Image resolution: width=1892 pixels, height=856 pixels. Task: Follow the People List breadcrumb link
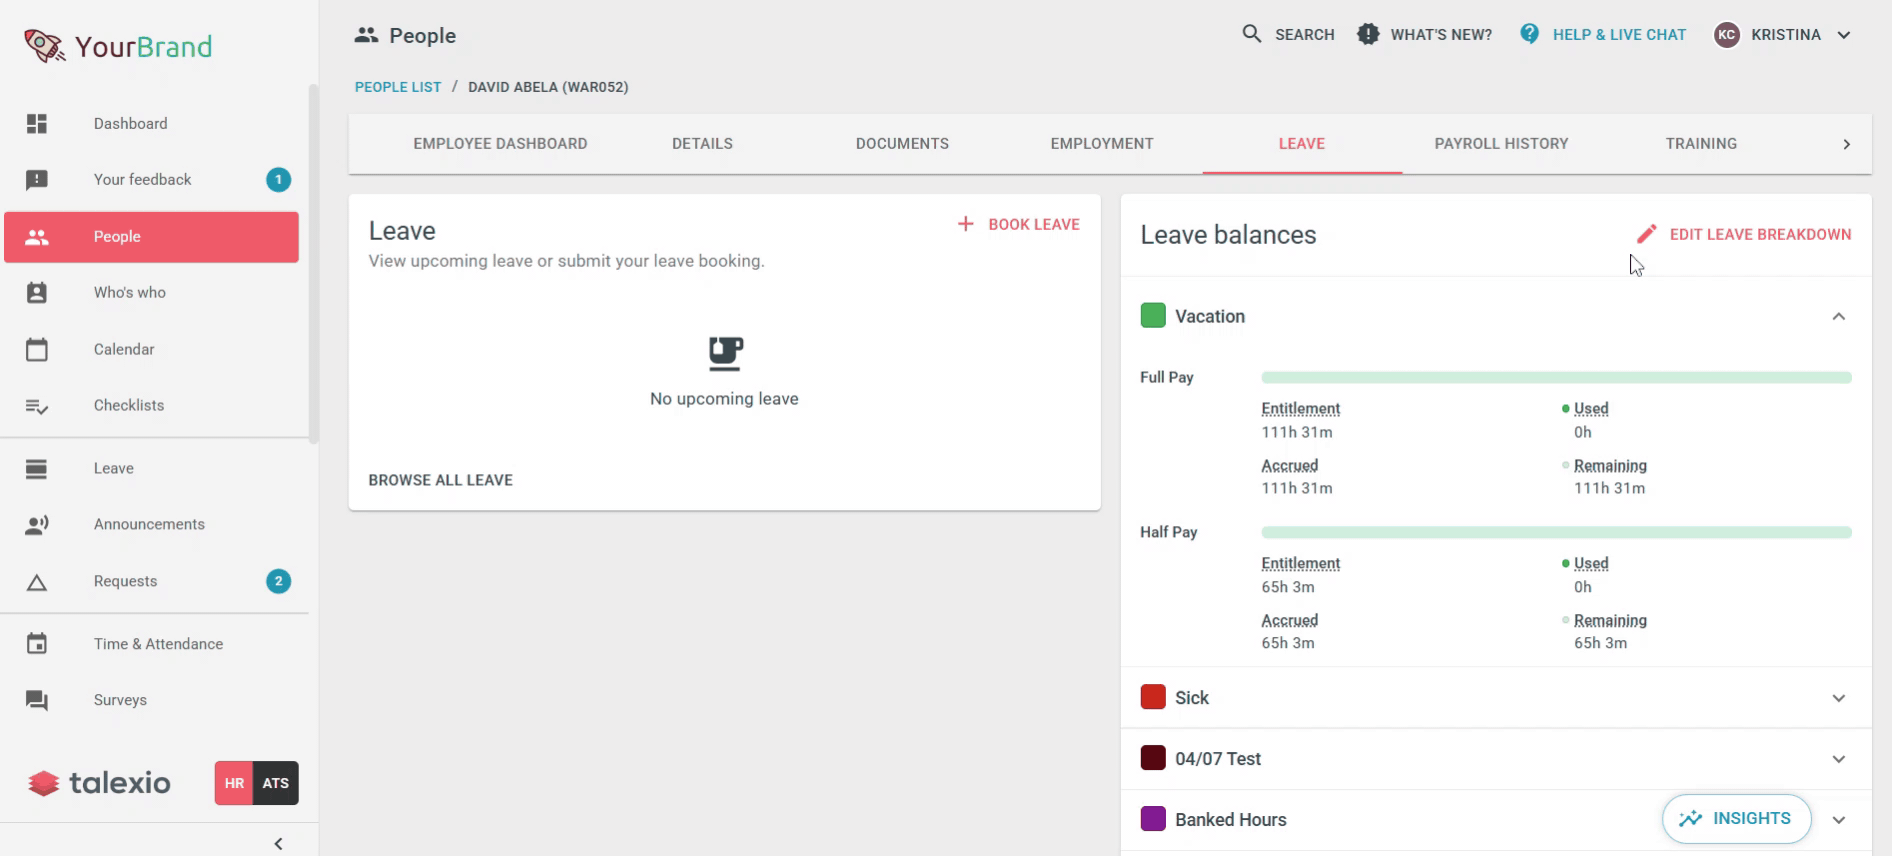pos(398,87)
